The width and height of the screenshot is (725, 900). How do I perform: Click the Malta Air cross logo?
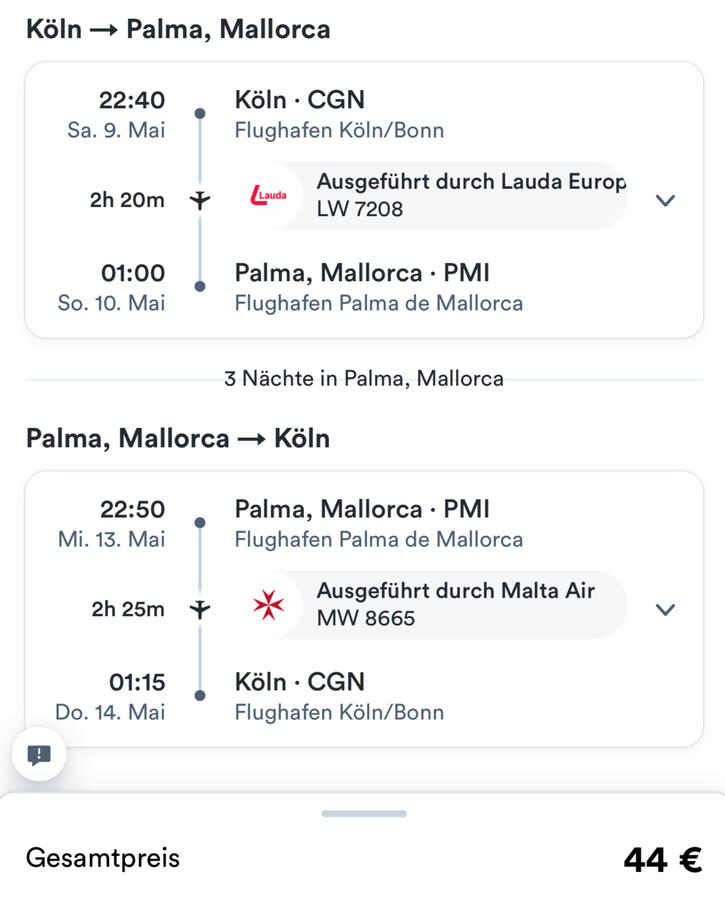tap(268, 604)
